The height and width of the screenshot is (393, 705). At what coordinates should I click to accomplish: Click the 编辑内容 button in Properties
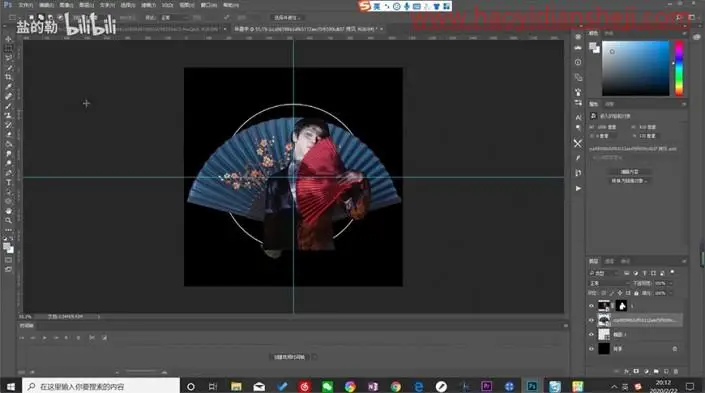[629, 172]
